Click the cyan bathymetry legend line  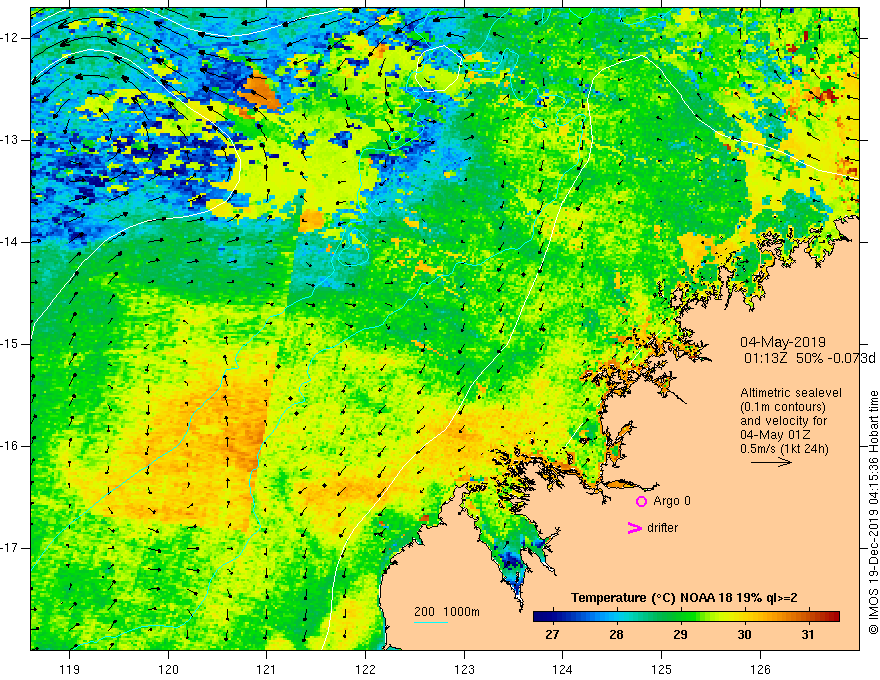point(431,623)
